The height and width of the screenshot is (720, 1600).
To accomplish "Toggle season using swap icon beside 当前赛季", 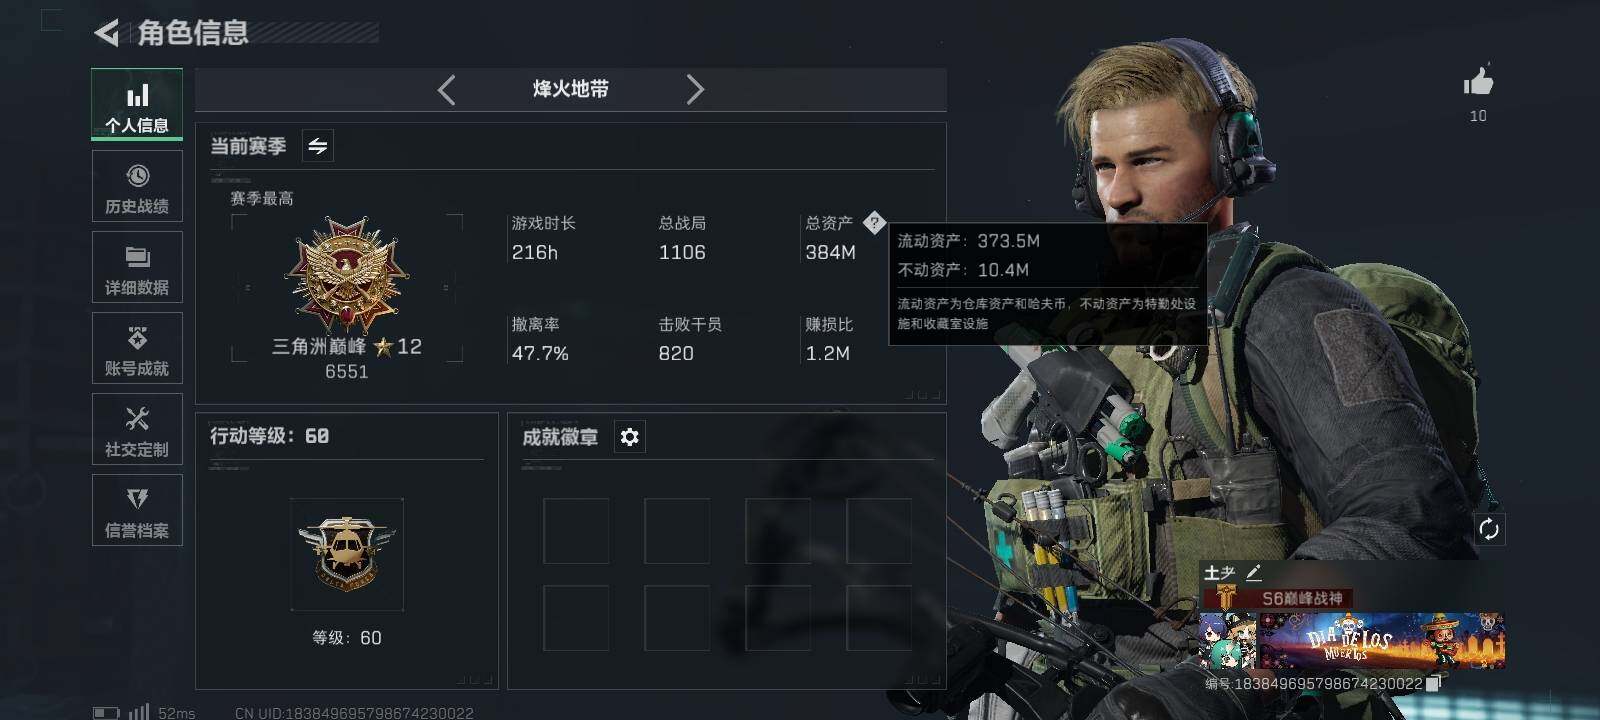I will pyautogui.click(x=318, y=146).
